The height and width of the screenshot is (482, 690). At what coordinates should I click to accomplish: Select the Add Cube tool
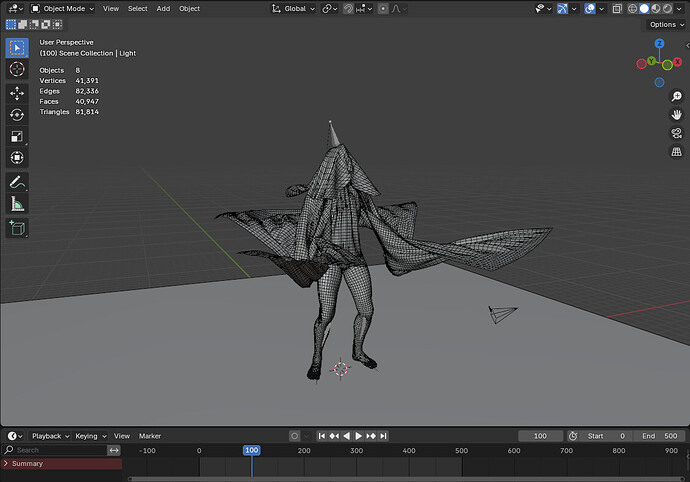click(x=17, y=228)
